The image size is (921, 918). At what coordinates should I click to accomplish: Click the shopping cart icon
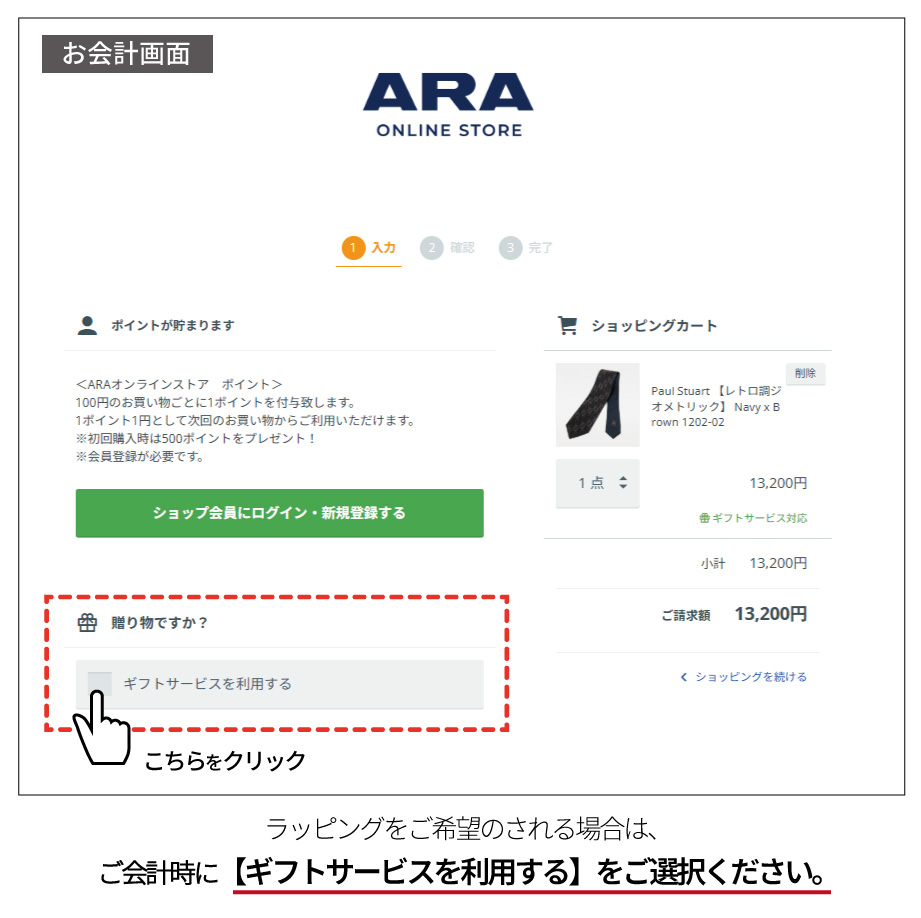pyautogui.click(x=567, y=325)
